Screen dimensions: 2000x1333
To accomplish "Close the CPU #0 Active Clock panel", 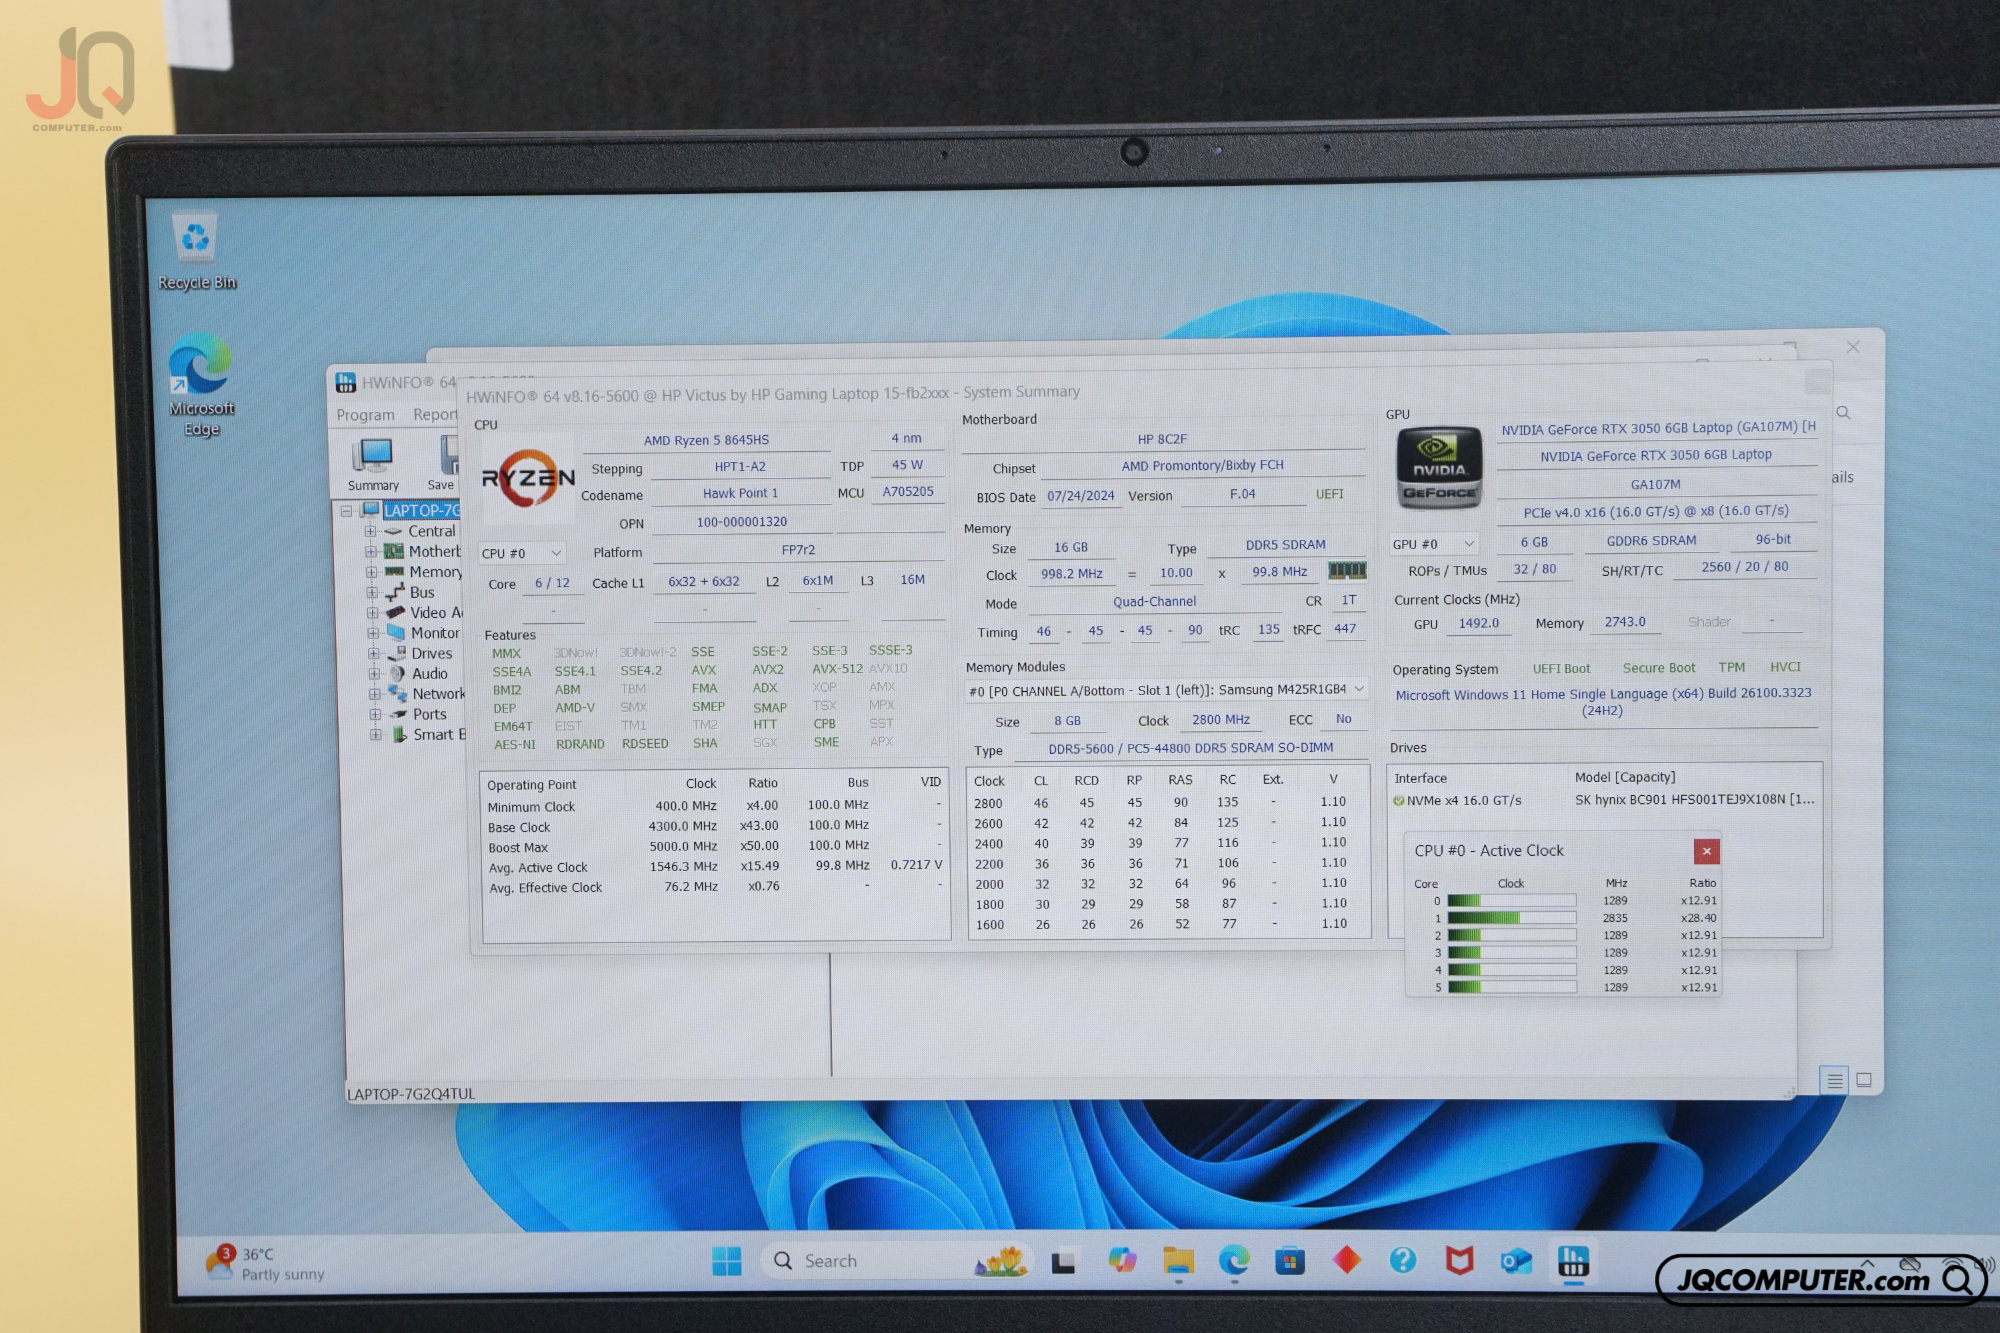I will pyautogui.click(x=1706, y=851).
